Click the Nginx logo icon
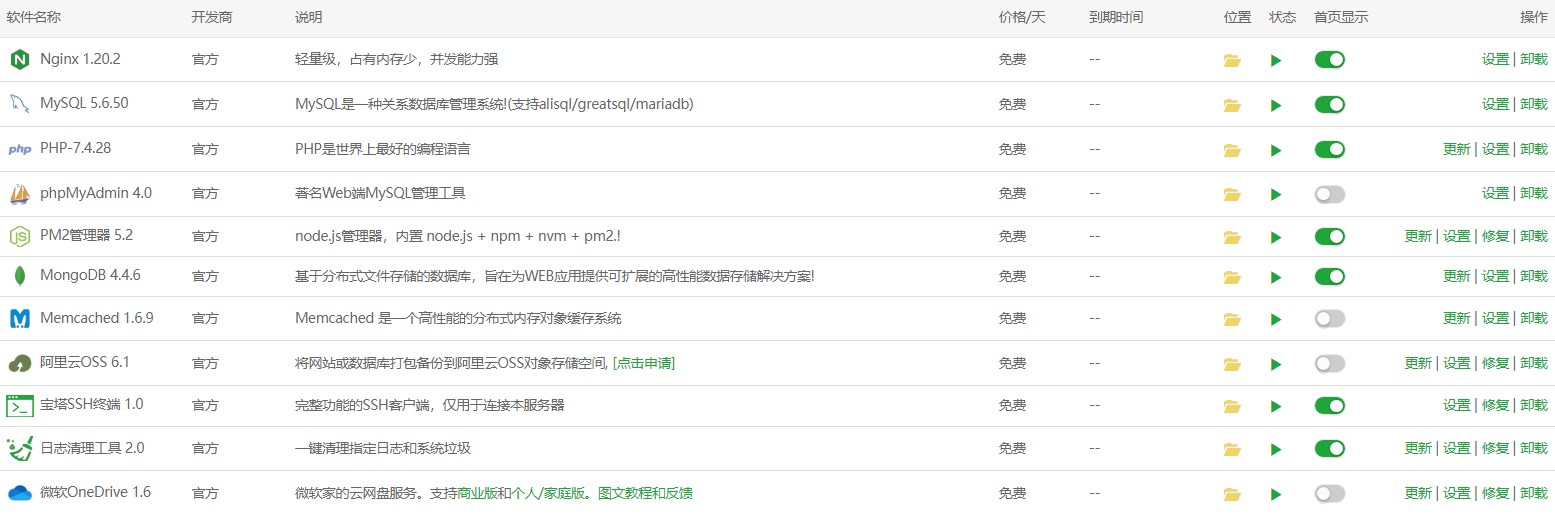The height and width of the screenshot is (514, 1555). coord(19,60)
